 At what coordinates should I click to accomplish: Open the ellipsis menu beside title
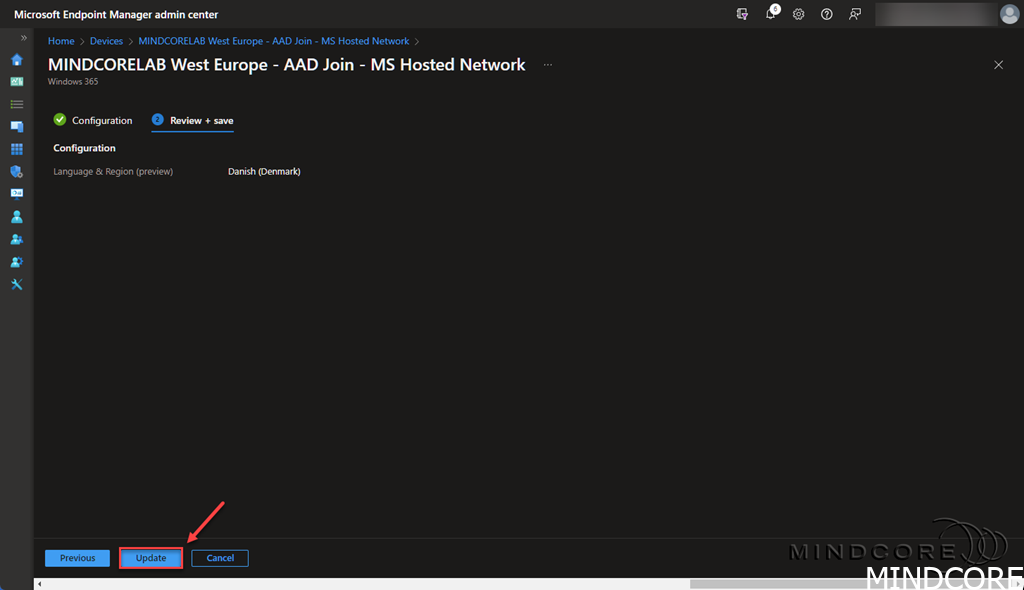[547, 65]
